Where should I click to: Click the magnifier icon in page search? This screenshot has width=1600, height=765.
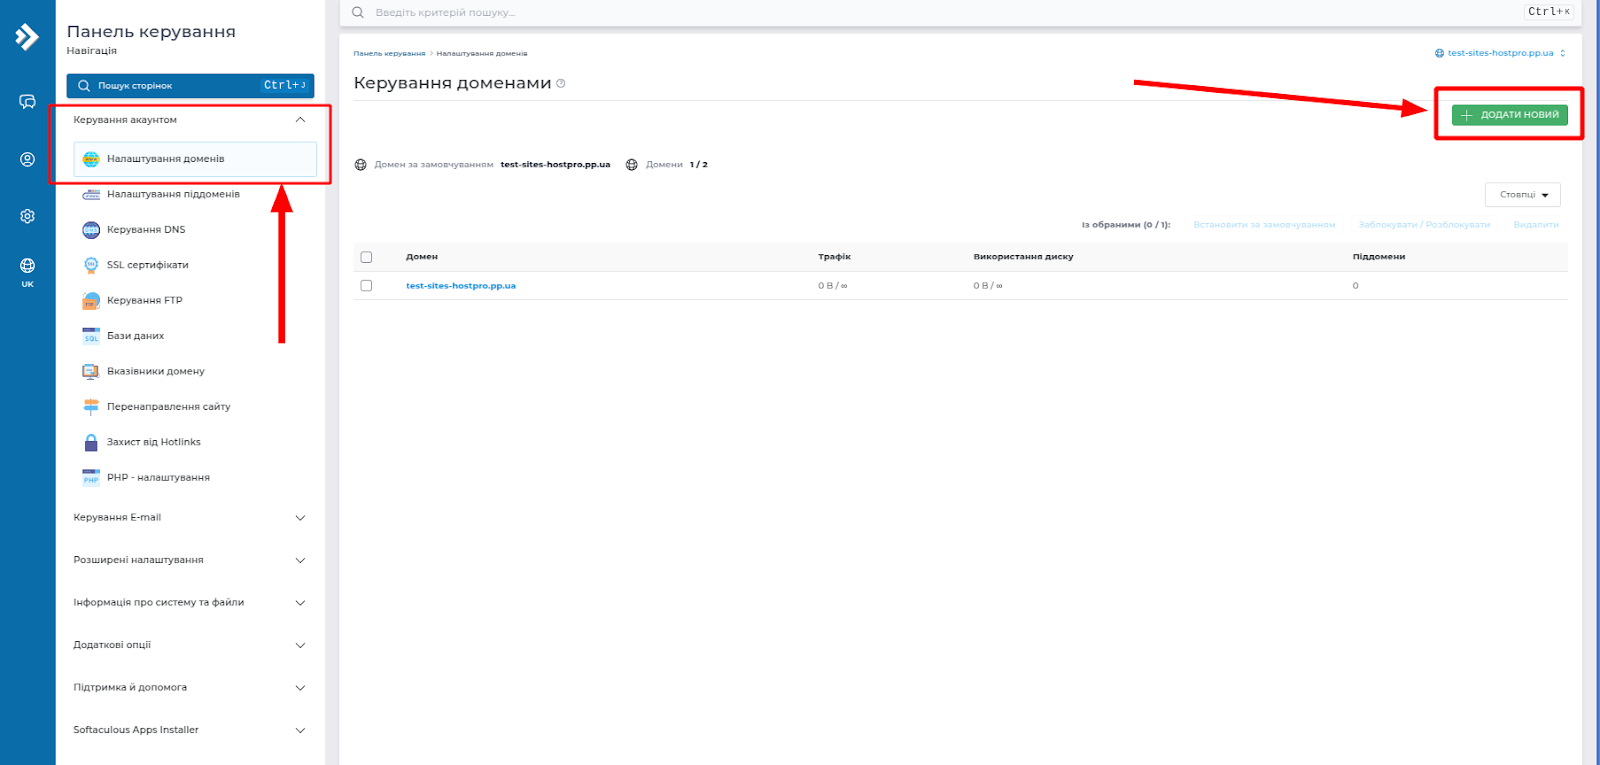(x=84, y=86)
